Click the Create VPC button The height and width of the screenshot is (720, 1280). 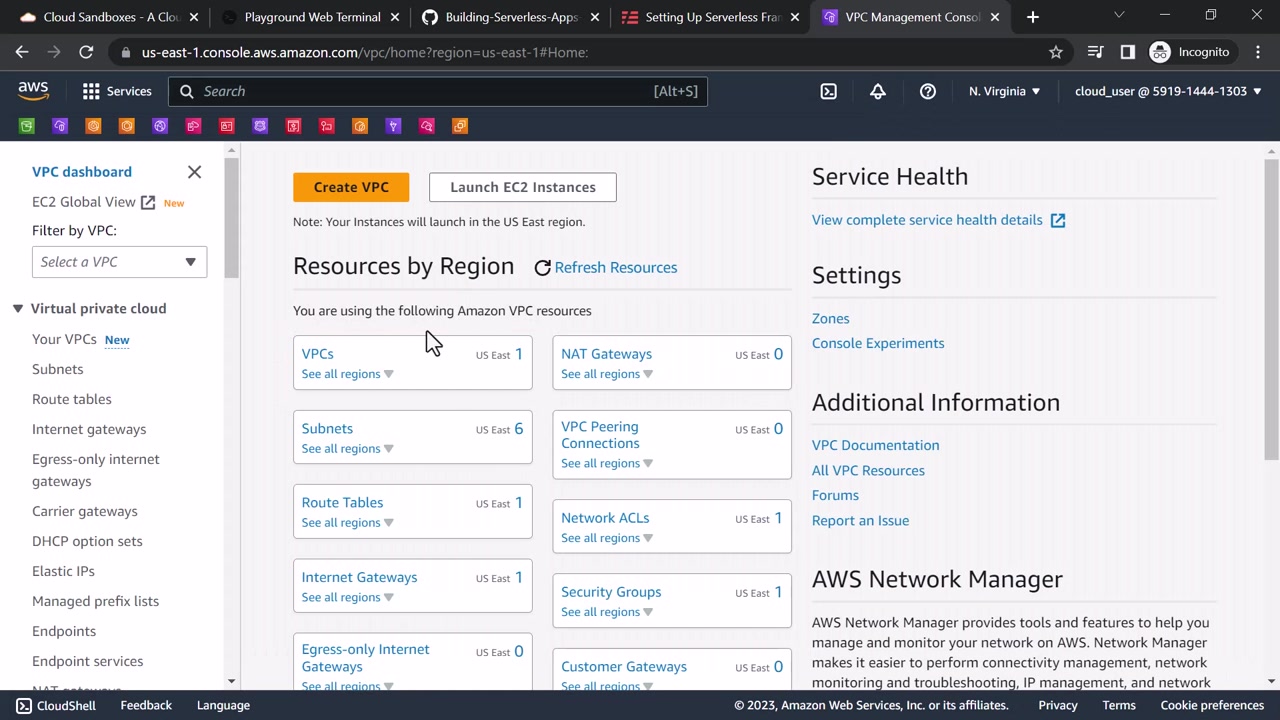point(351,187)
